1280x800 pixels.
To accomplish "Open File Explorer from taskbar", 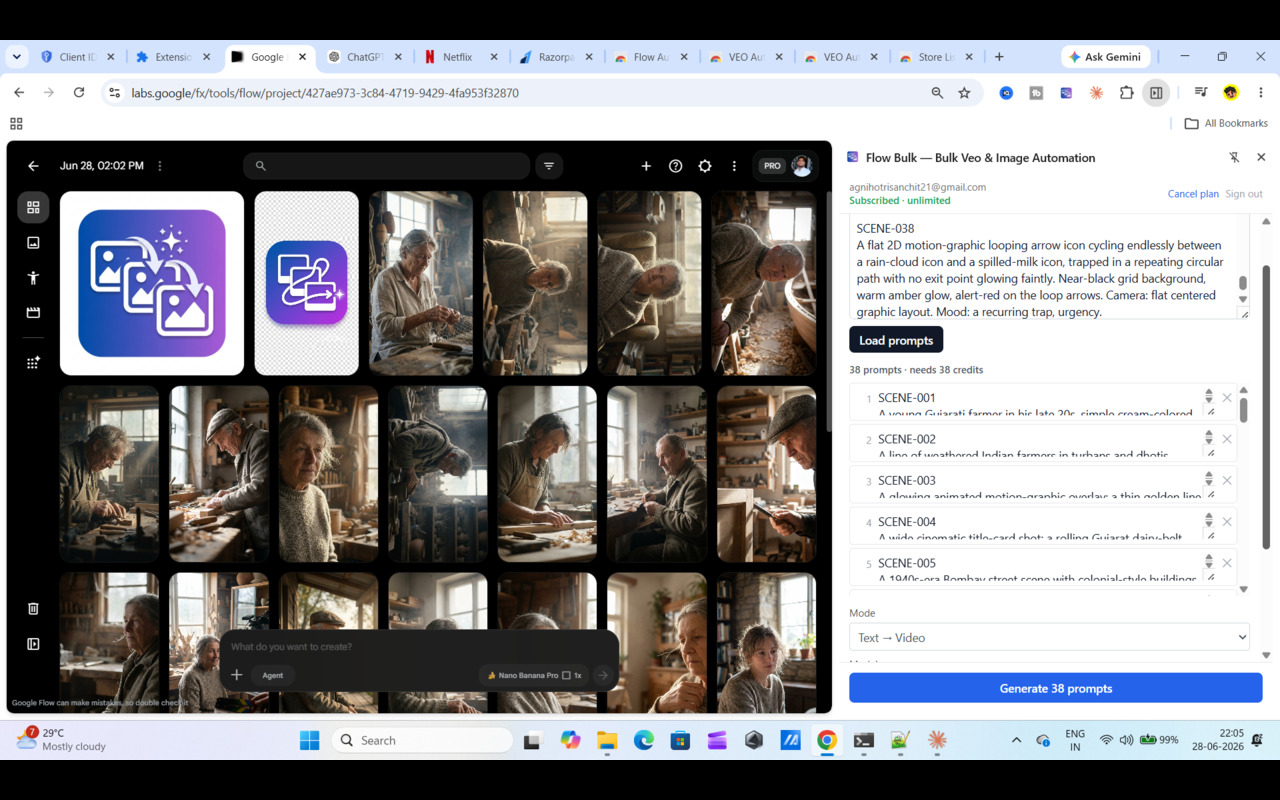I will coord(607,740).
